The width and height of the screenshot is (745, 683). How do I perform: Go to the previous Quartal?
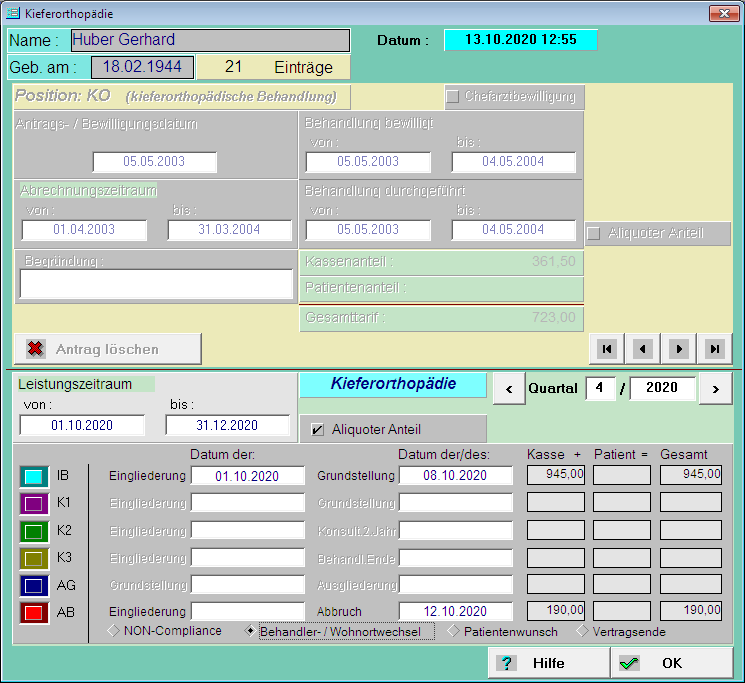pyautogui.click(x=509, y=388)
